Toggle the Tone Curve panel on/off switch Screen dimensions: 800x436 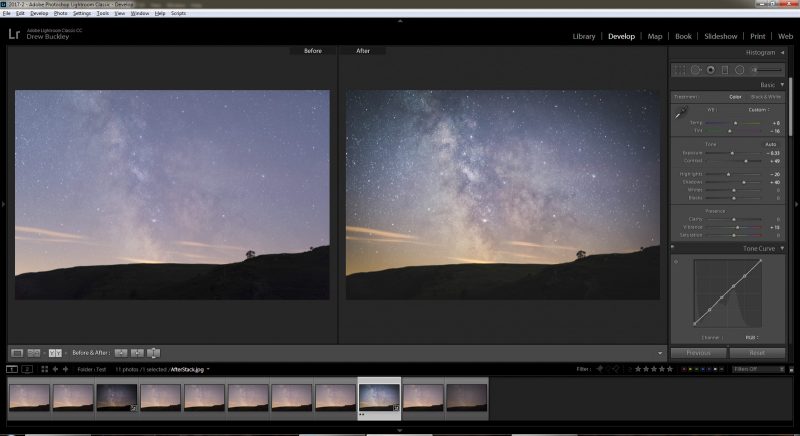click(x=672, y=248)
